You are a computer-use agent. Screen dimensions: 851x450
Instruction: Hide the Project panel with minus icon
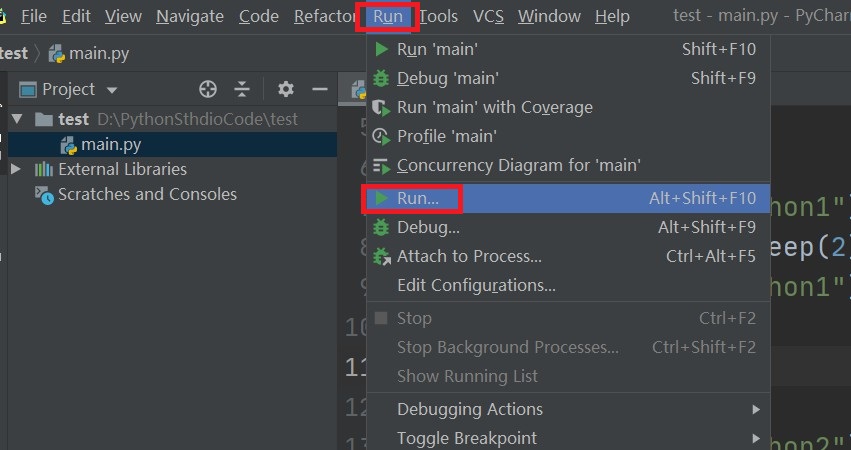(320, 89)
